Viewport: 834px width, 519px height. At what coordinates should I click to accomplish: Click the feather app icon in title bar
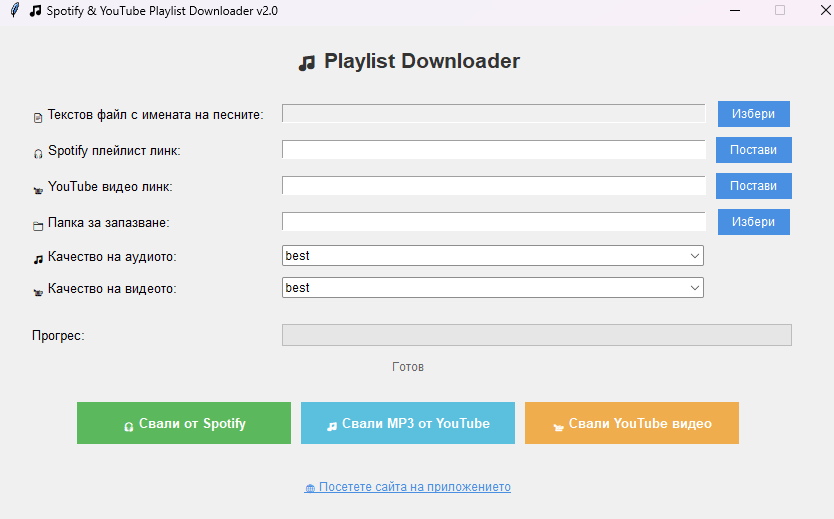[x=15, y=10]
